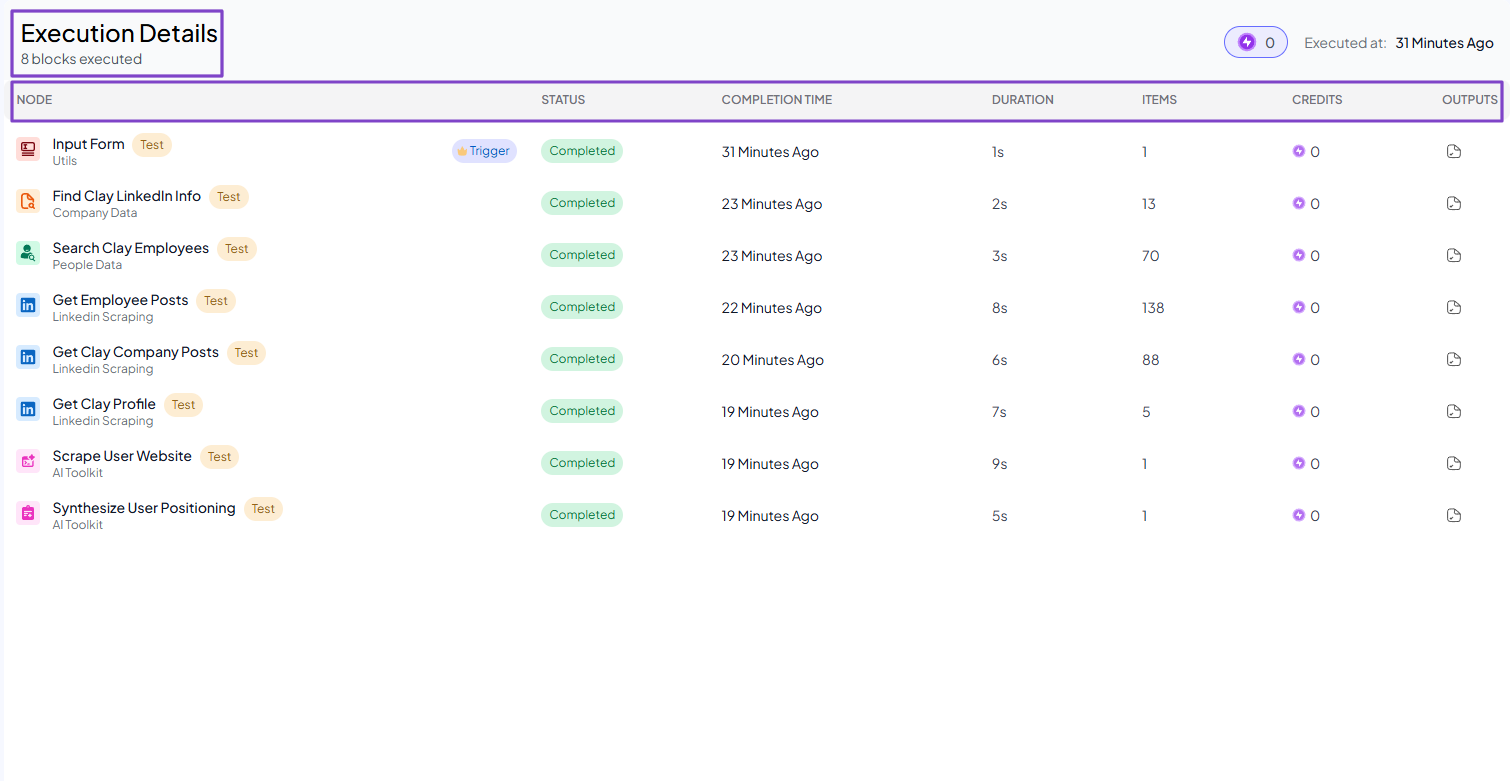Click the Test tag next to Input Form

[x=152, y=145]
